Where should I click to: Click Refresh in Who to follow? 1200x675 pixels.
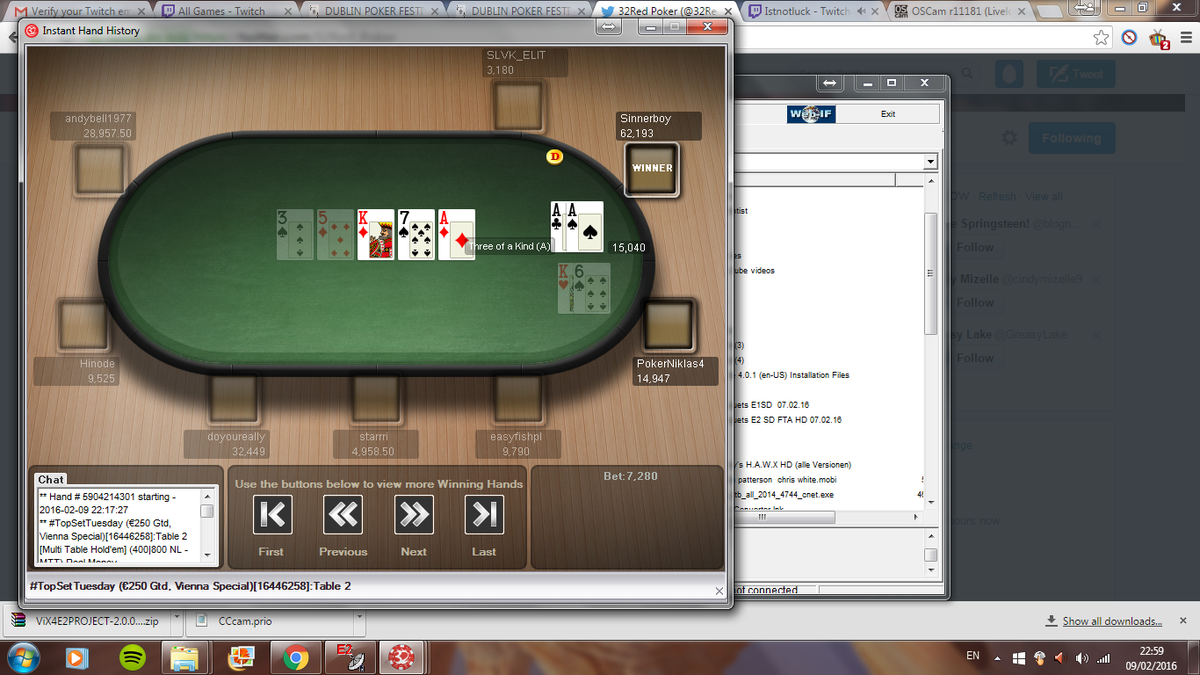(x=996, y=196)
